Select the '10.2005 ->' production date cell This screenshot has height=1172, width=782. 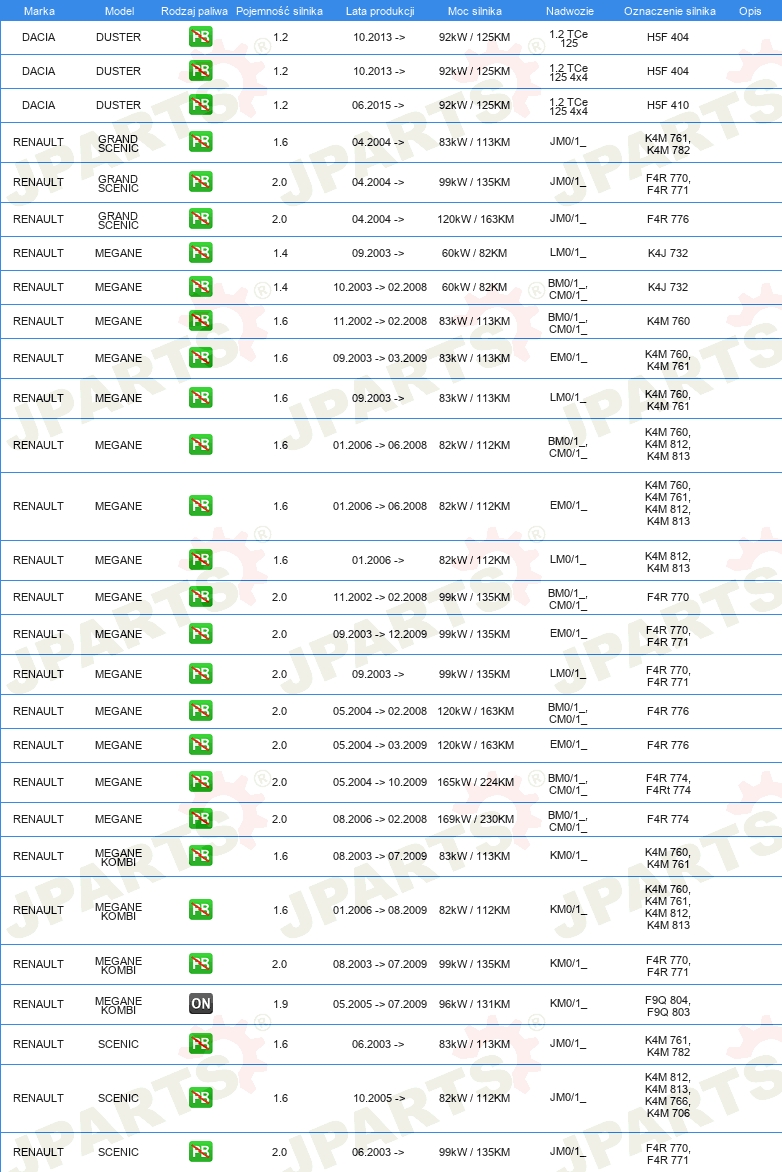click(x=378, y=1099)
